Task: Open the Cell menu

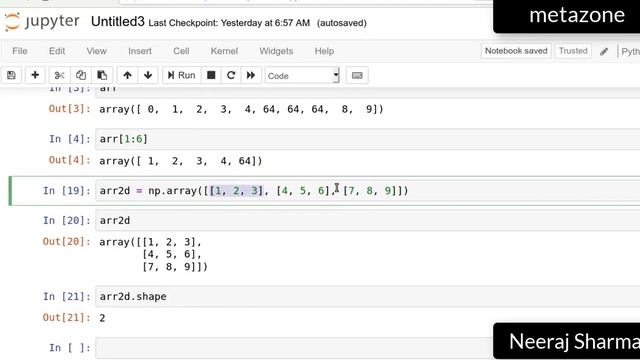Action: (181, 51)
